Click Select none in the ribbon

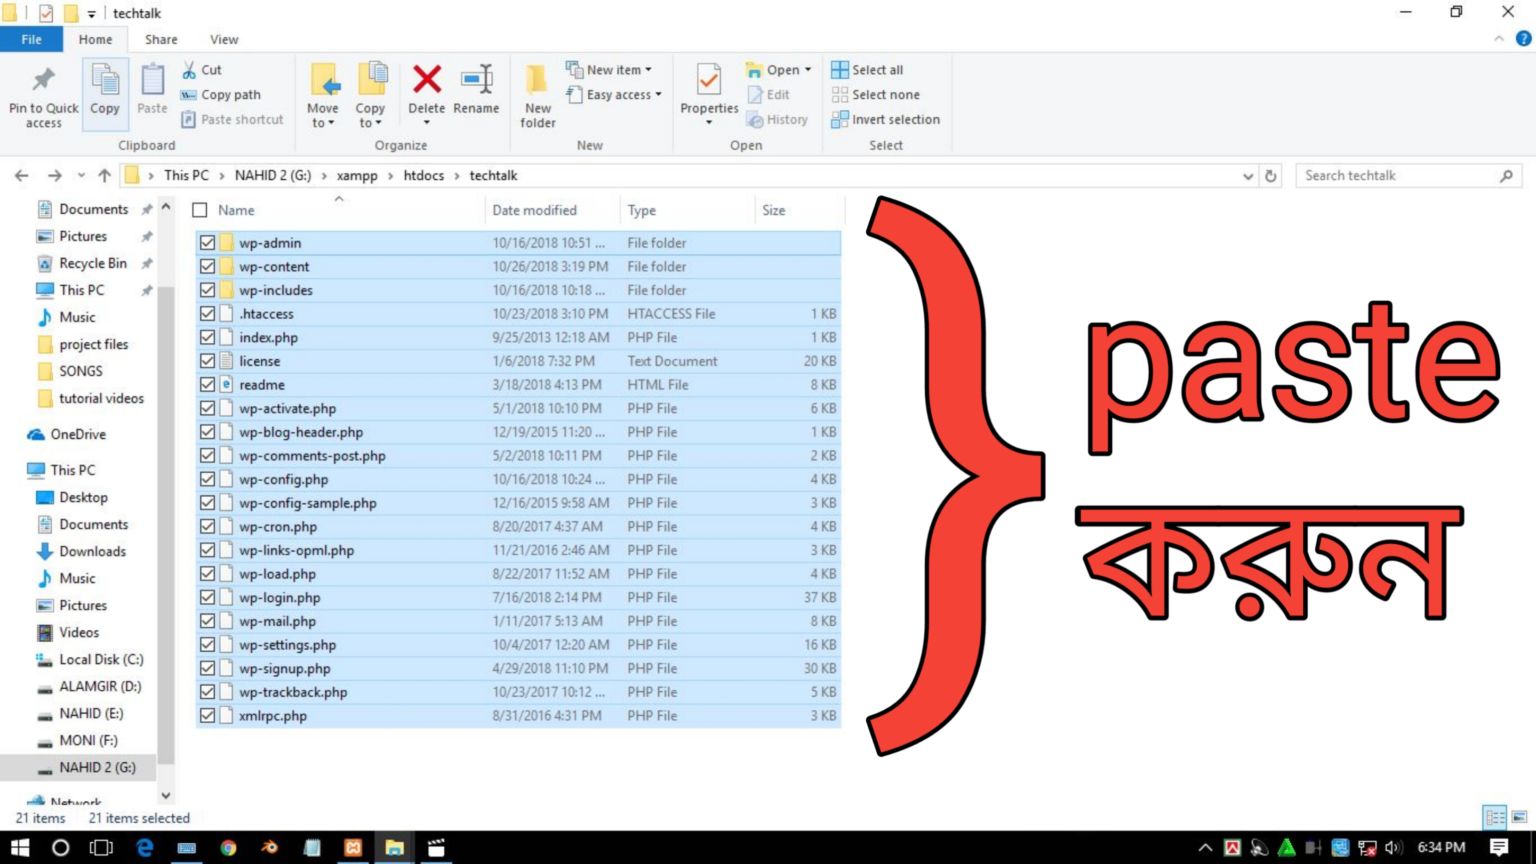coord(876,95)
